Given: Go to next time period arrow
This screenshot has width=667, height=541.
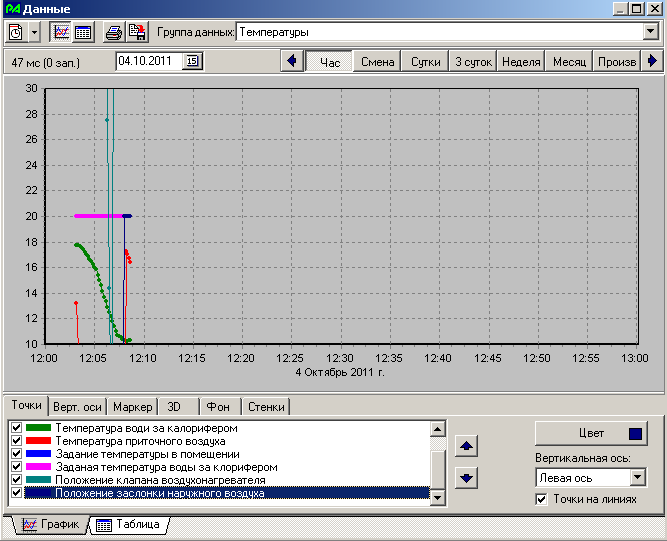Looking at the screenshot, I should click(653, 61).
